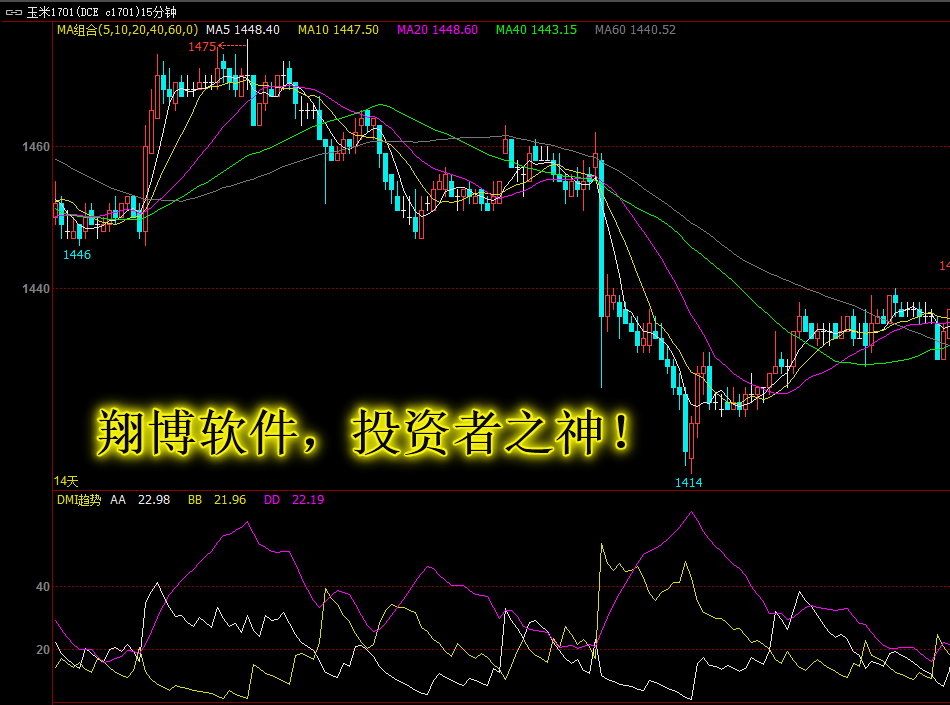Click the DD 22.19 value
The image size is (950, 705).
coord(294,500)
